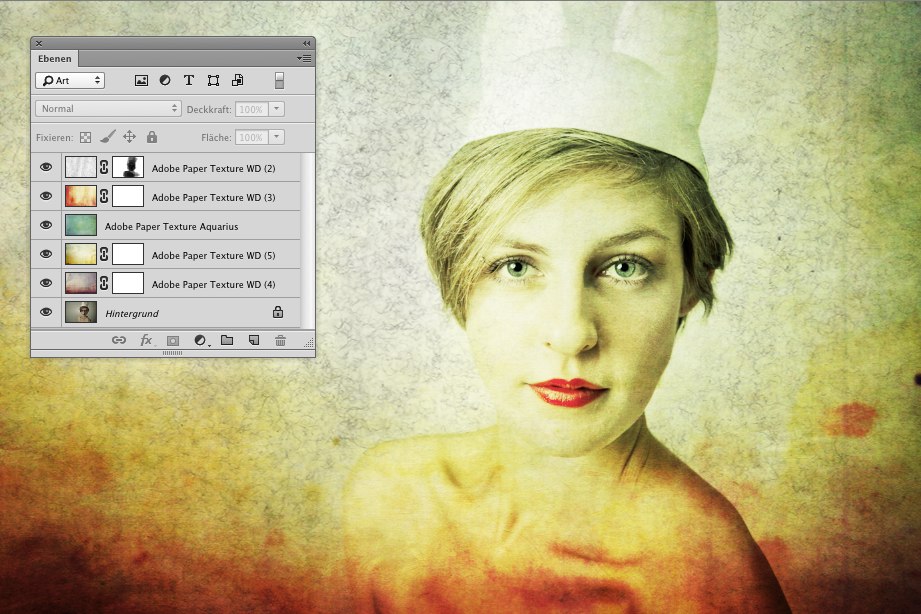Click the add layer style fx icon
The image size is (921, 614).
(x=146, y=341)
